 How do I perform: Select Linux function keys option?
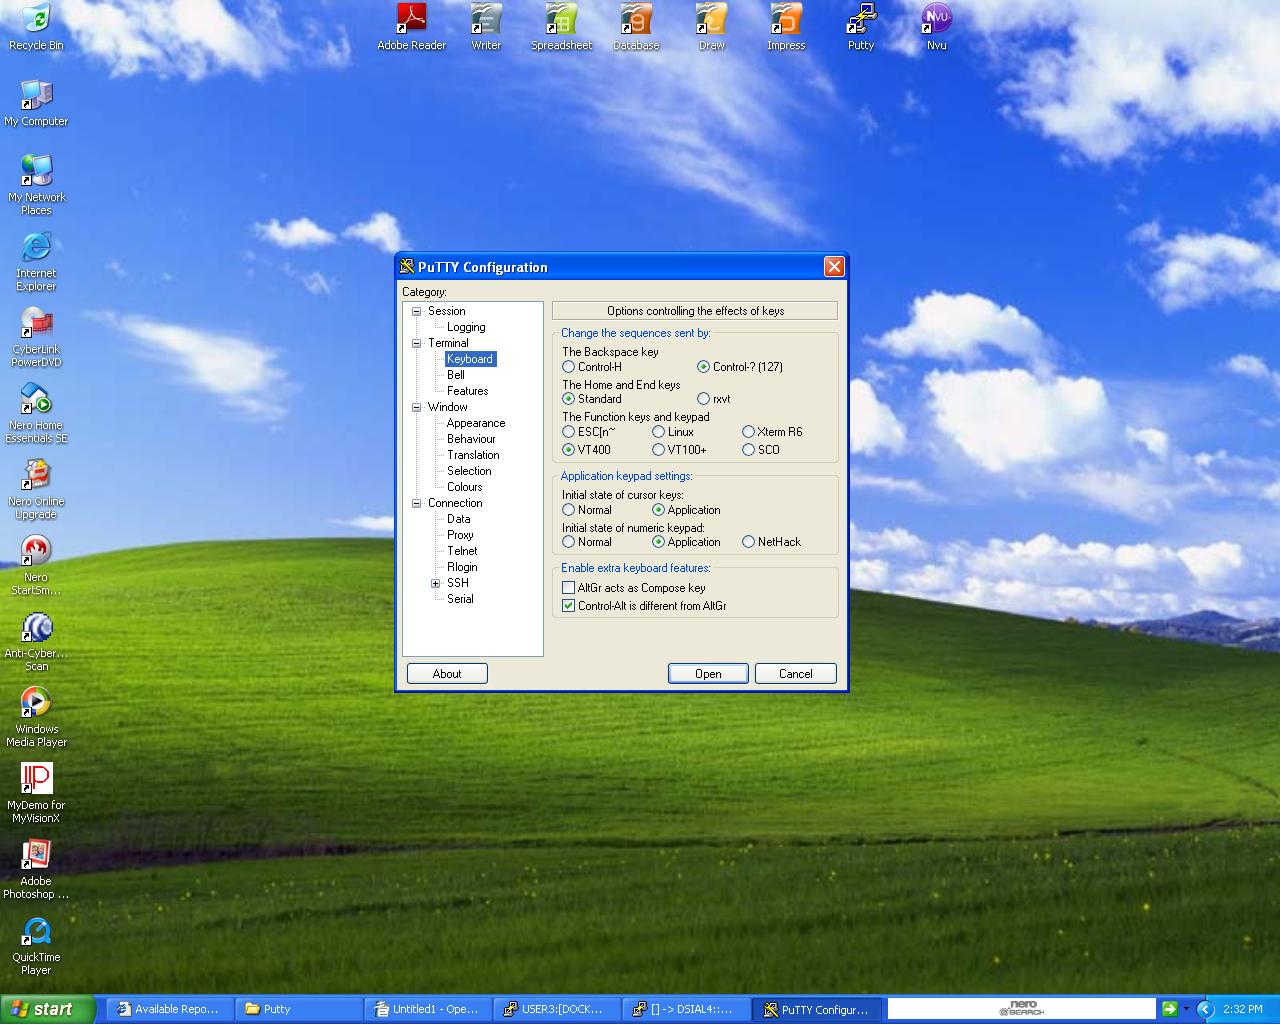pos(673,432)
